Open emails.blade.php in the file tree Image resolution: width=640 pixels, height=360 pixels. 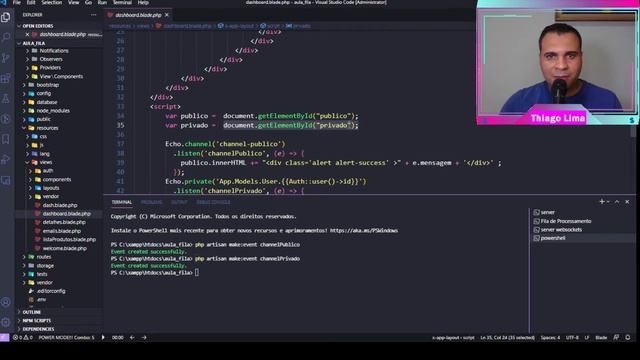62,231
